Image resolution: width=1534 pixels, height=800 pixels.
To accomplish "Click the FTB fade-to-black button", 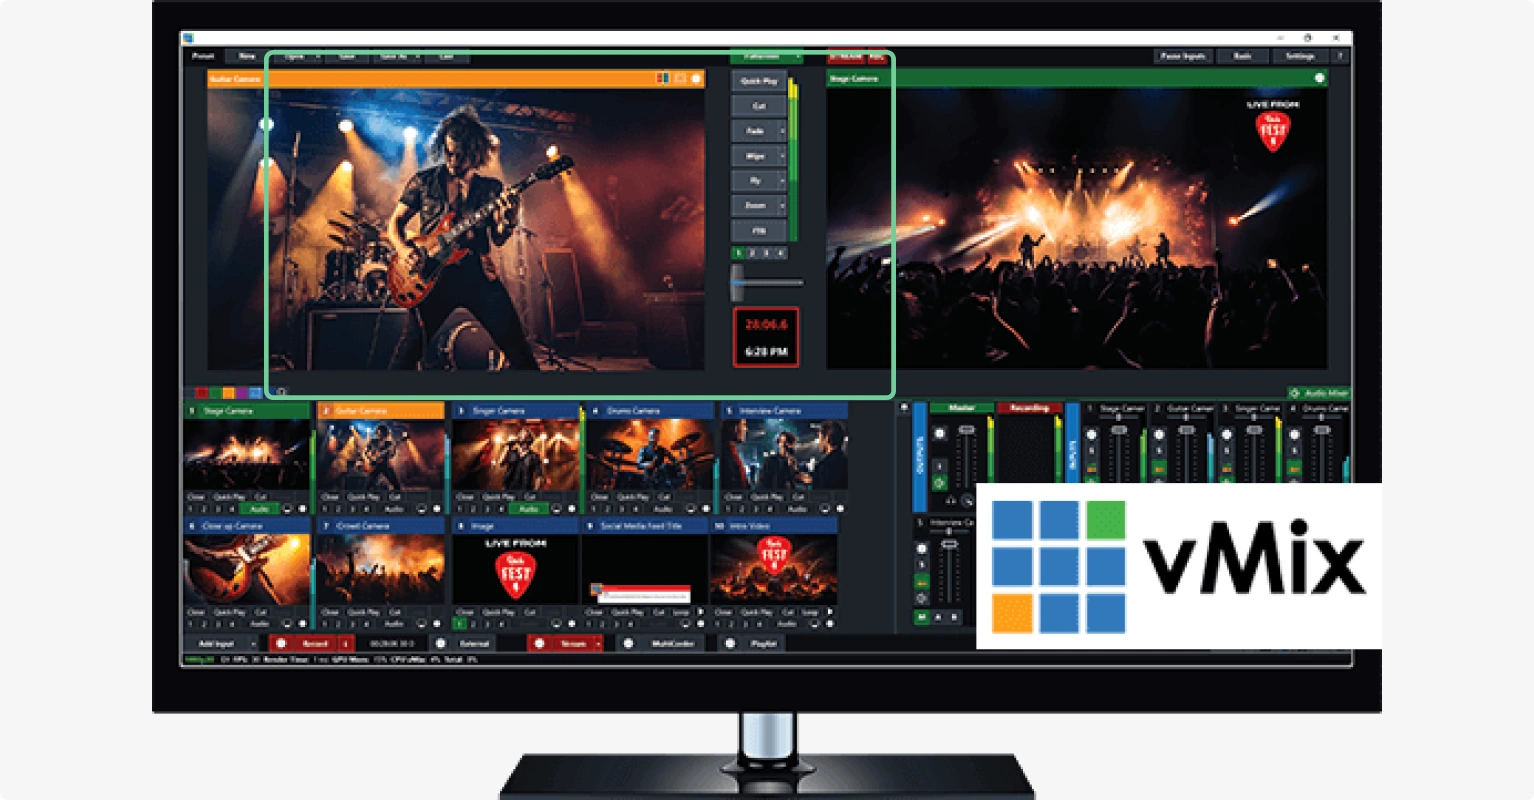I will (x=758, y=231).
